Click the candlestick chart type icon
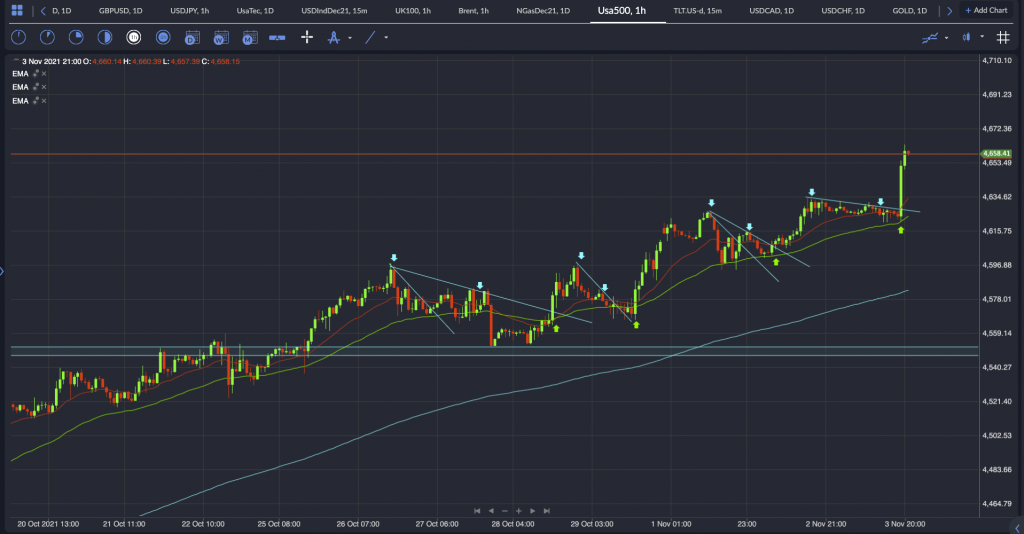1024x534 pixels. [x=967, y=38]
